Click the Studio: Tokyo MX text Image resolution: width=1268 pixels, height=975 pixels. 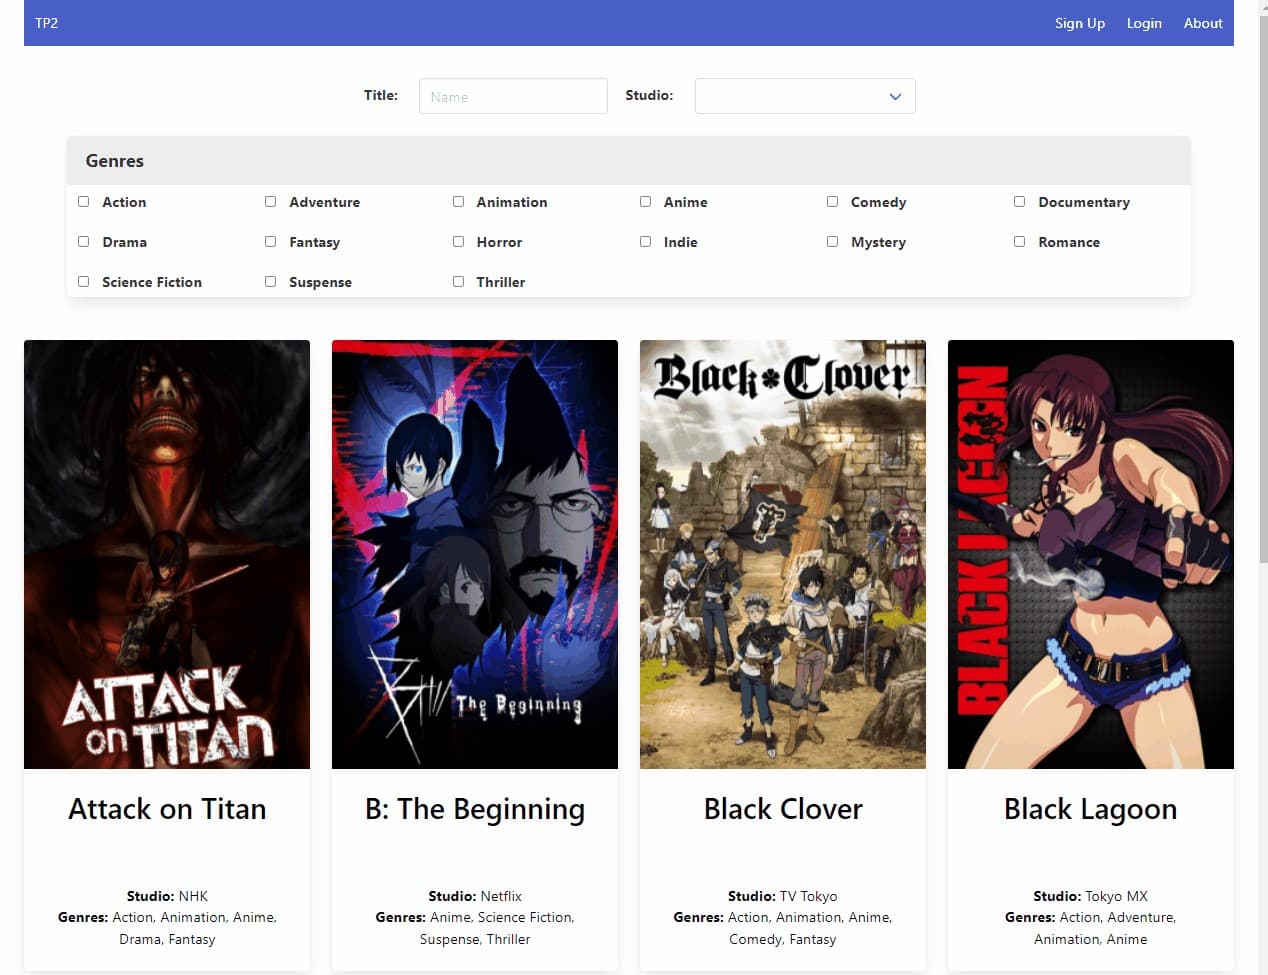coord(1091,896)
